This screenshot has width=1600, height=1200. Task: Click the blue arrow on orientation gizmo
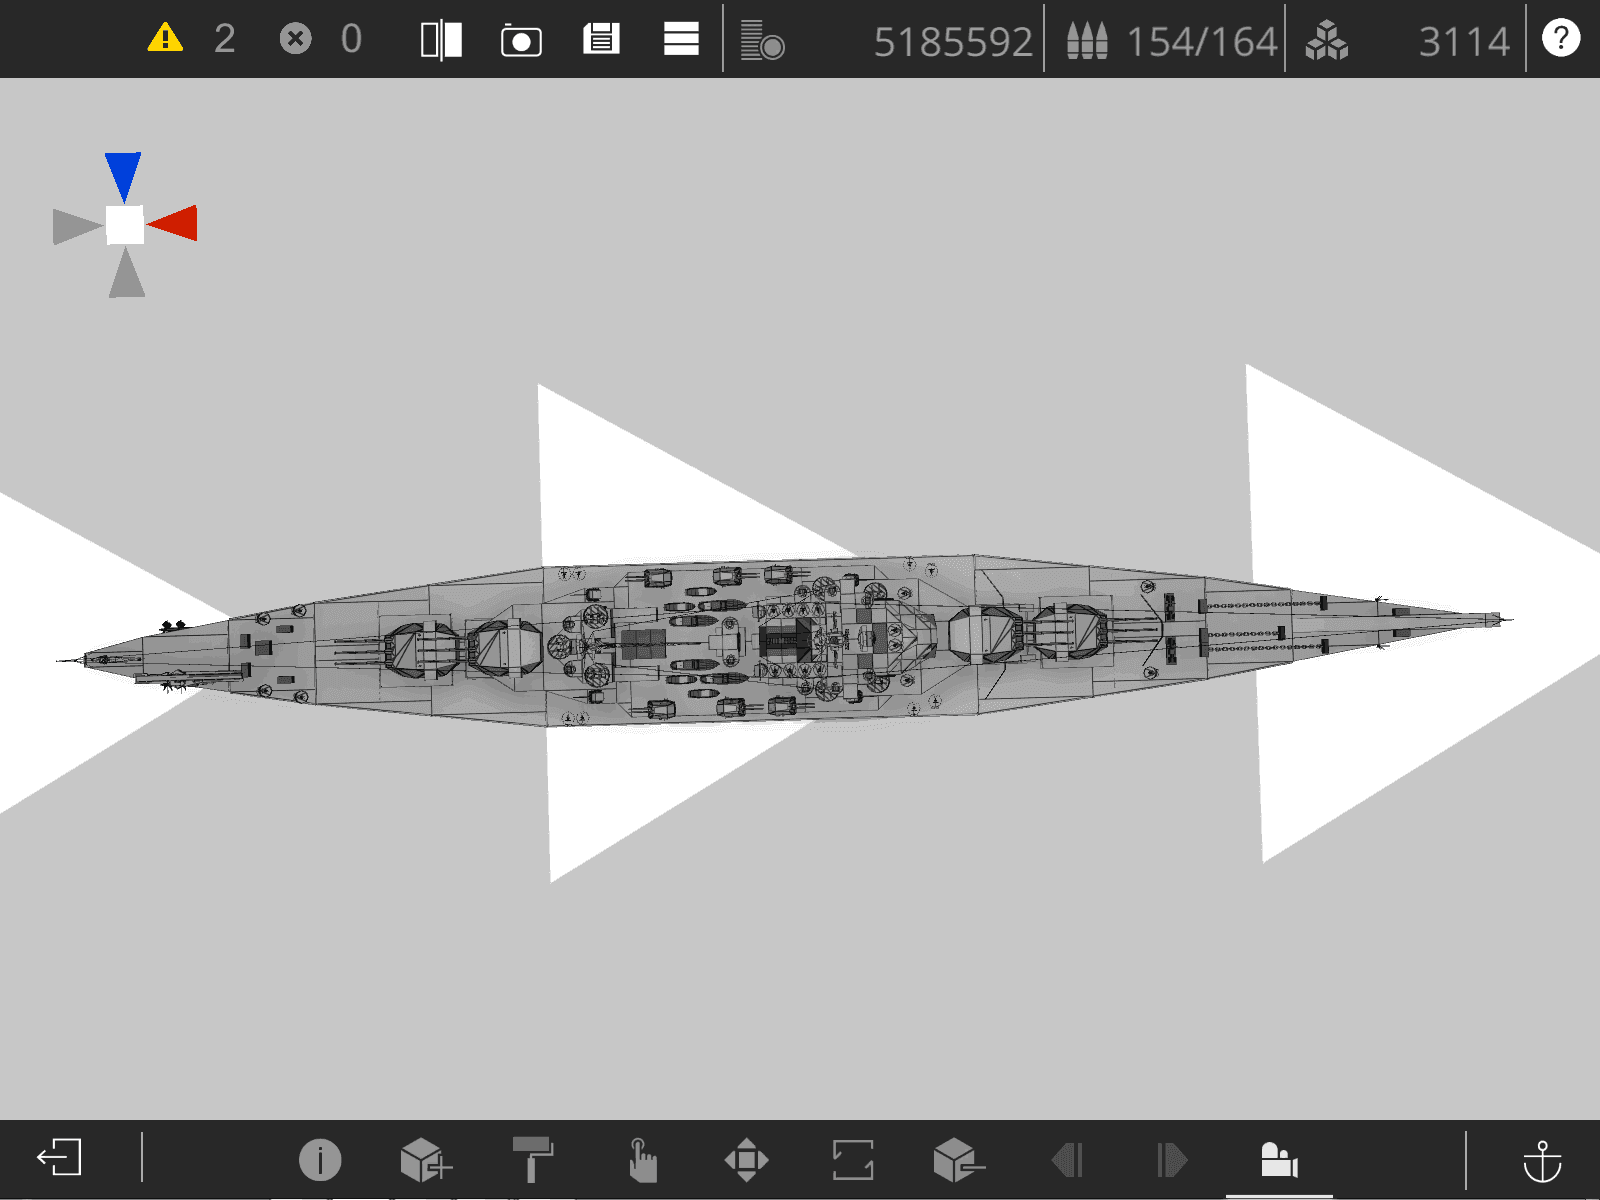tap(123, 177)
